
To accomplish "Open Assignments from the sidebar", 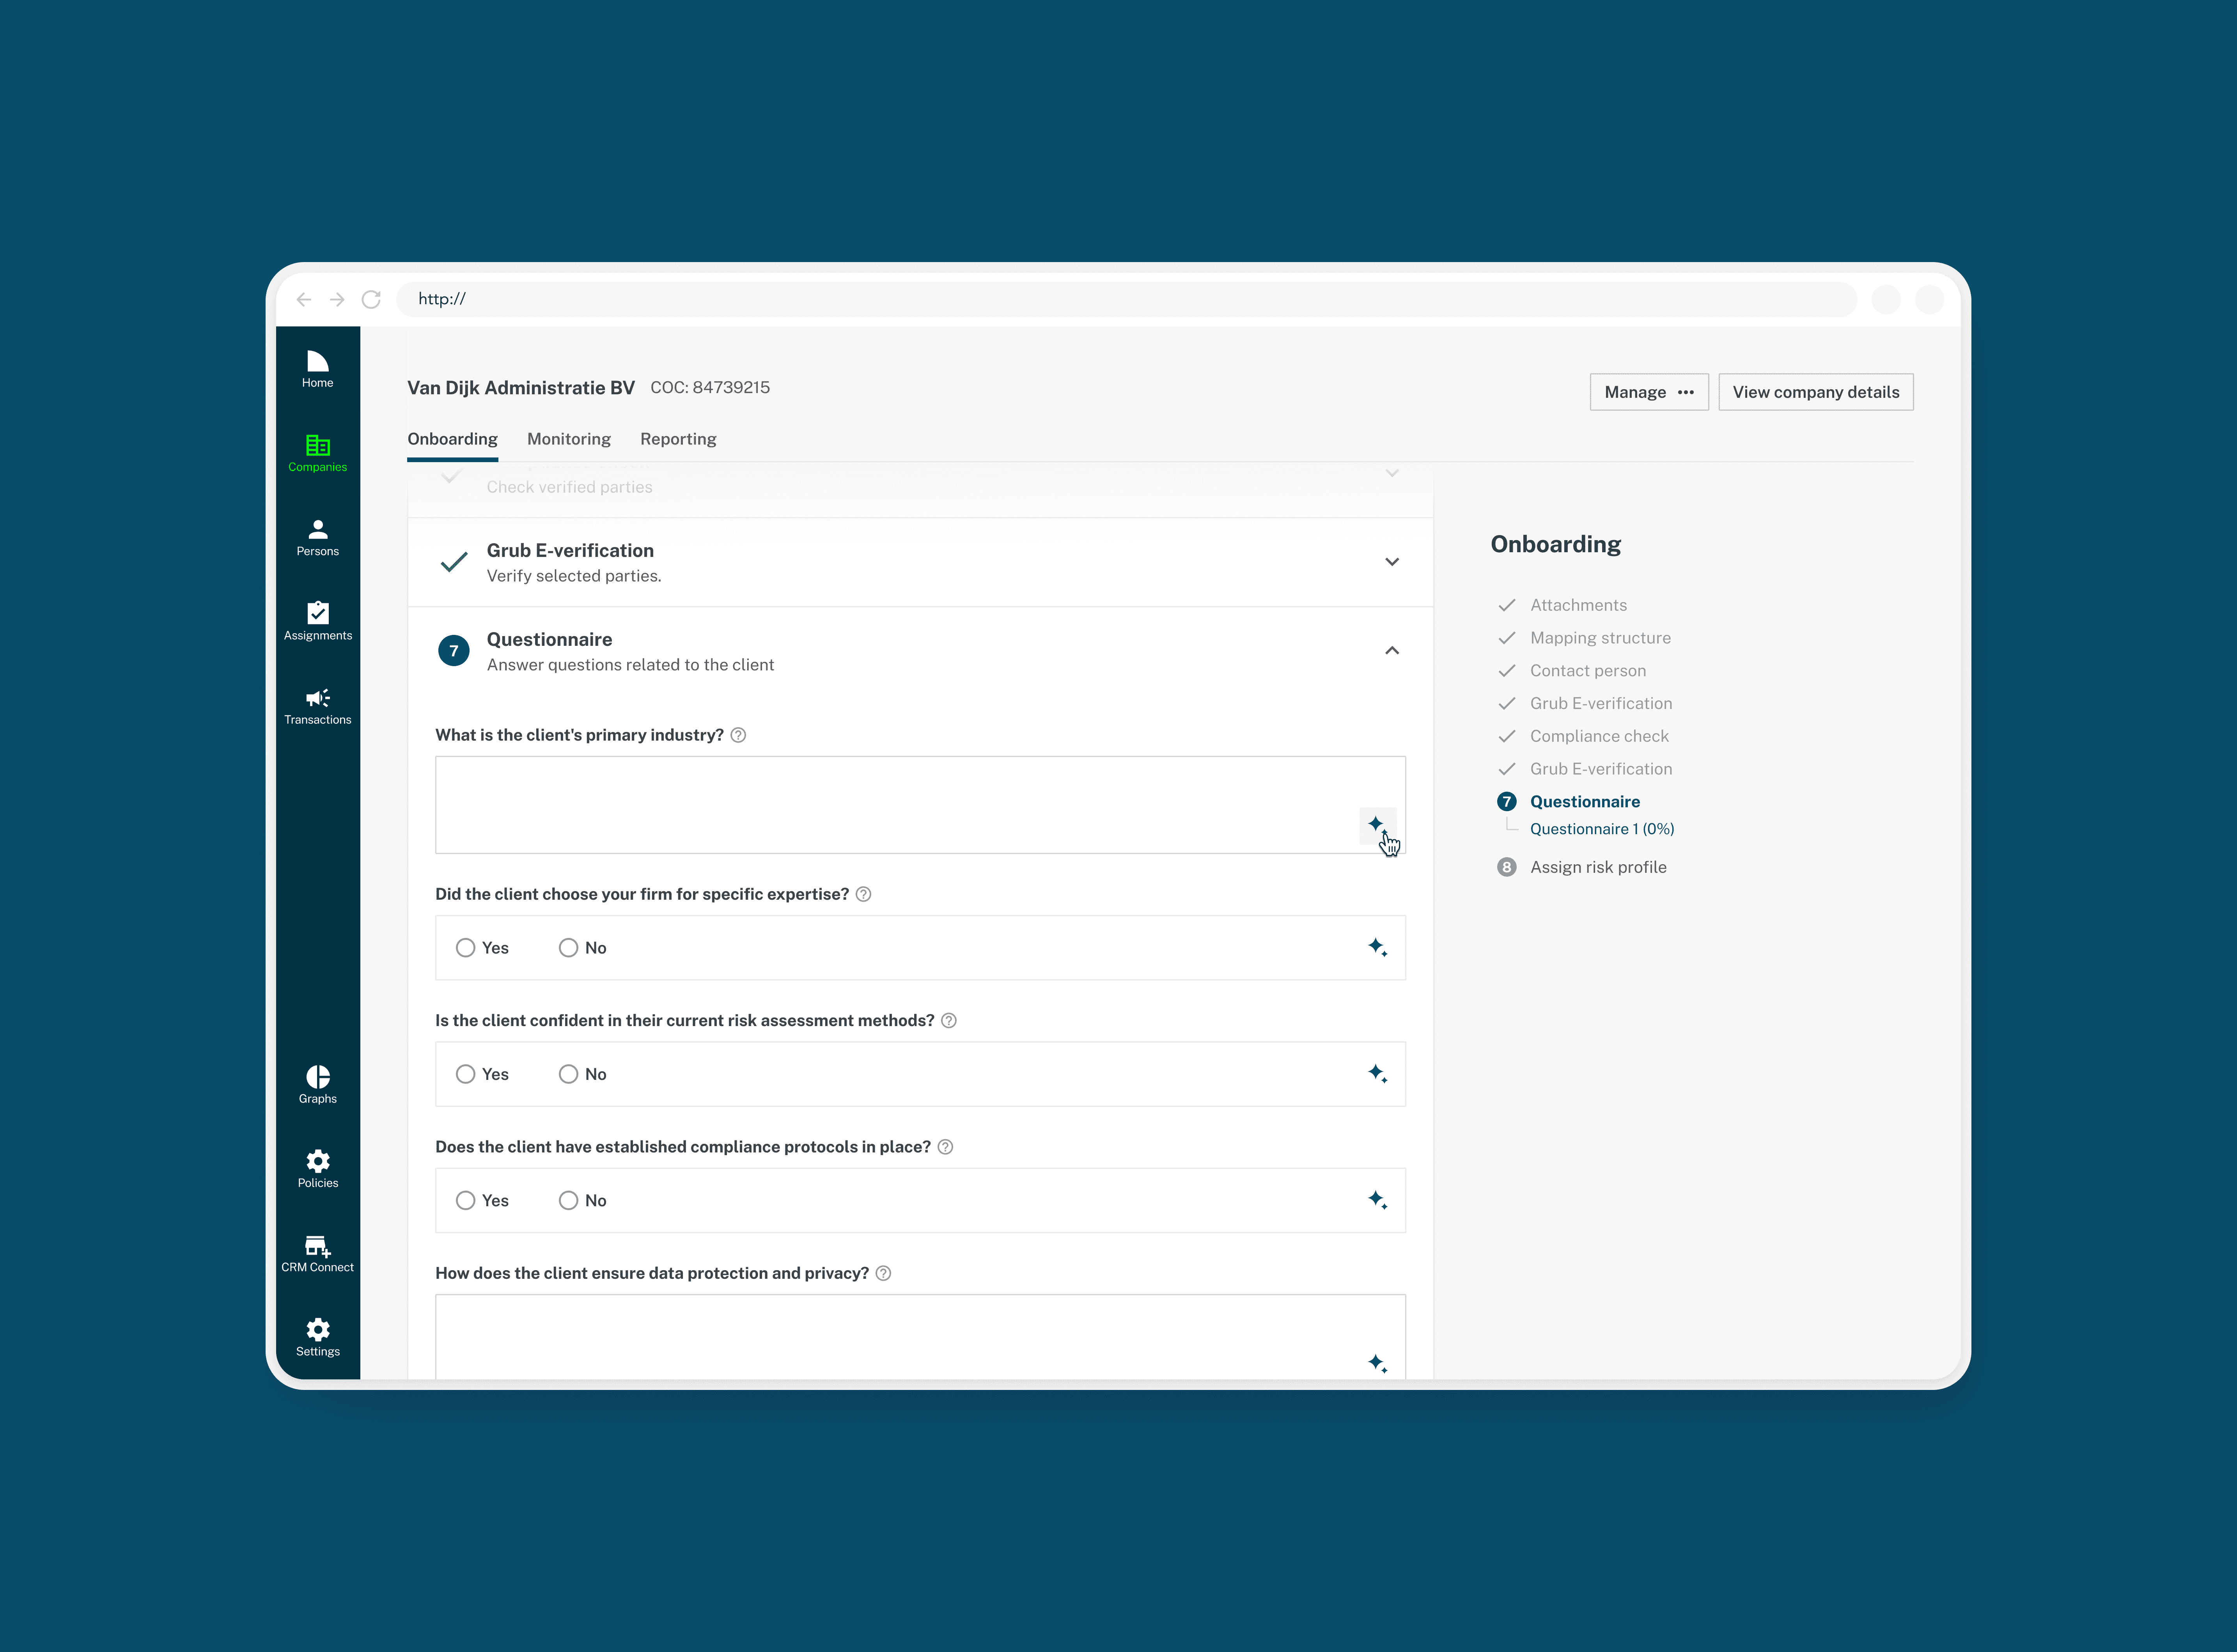I will [317, 621].
